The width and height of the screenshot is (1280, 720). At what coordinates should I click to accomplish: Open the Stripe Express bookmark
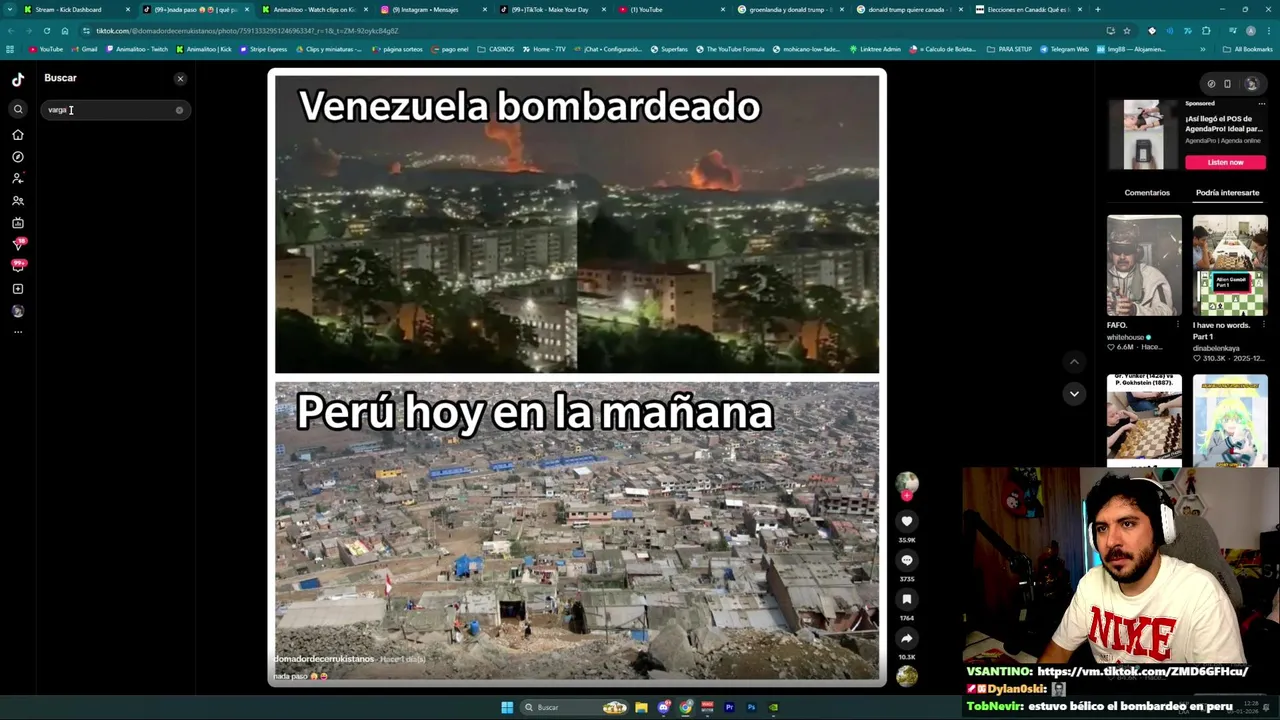click(264, 49)
